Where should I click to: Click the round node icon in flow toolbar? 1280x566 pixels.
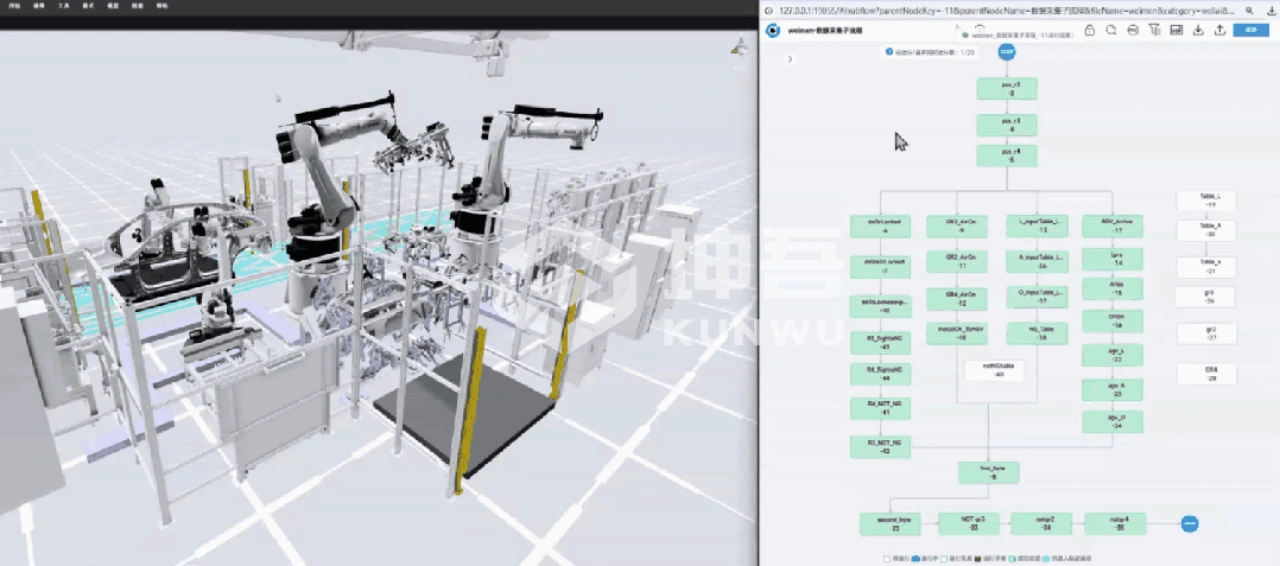click(1132, 30)
